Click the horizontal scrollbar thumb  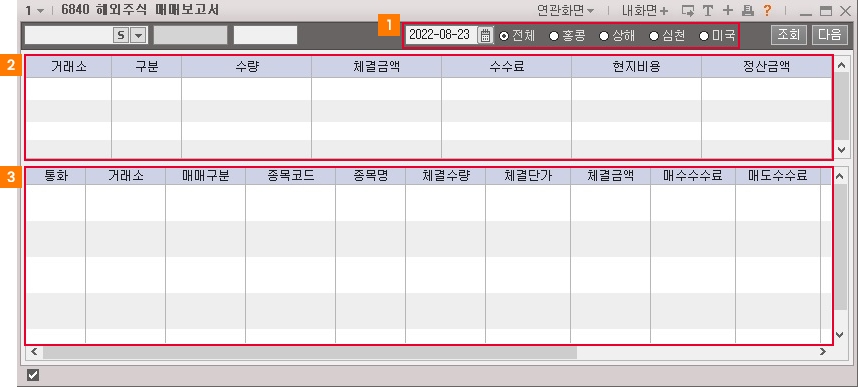point(310,352)
